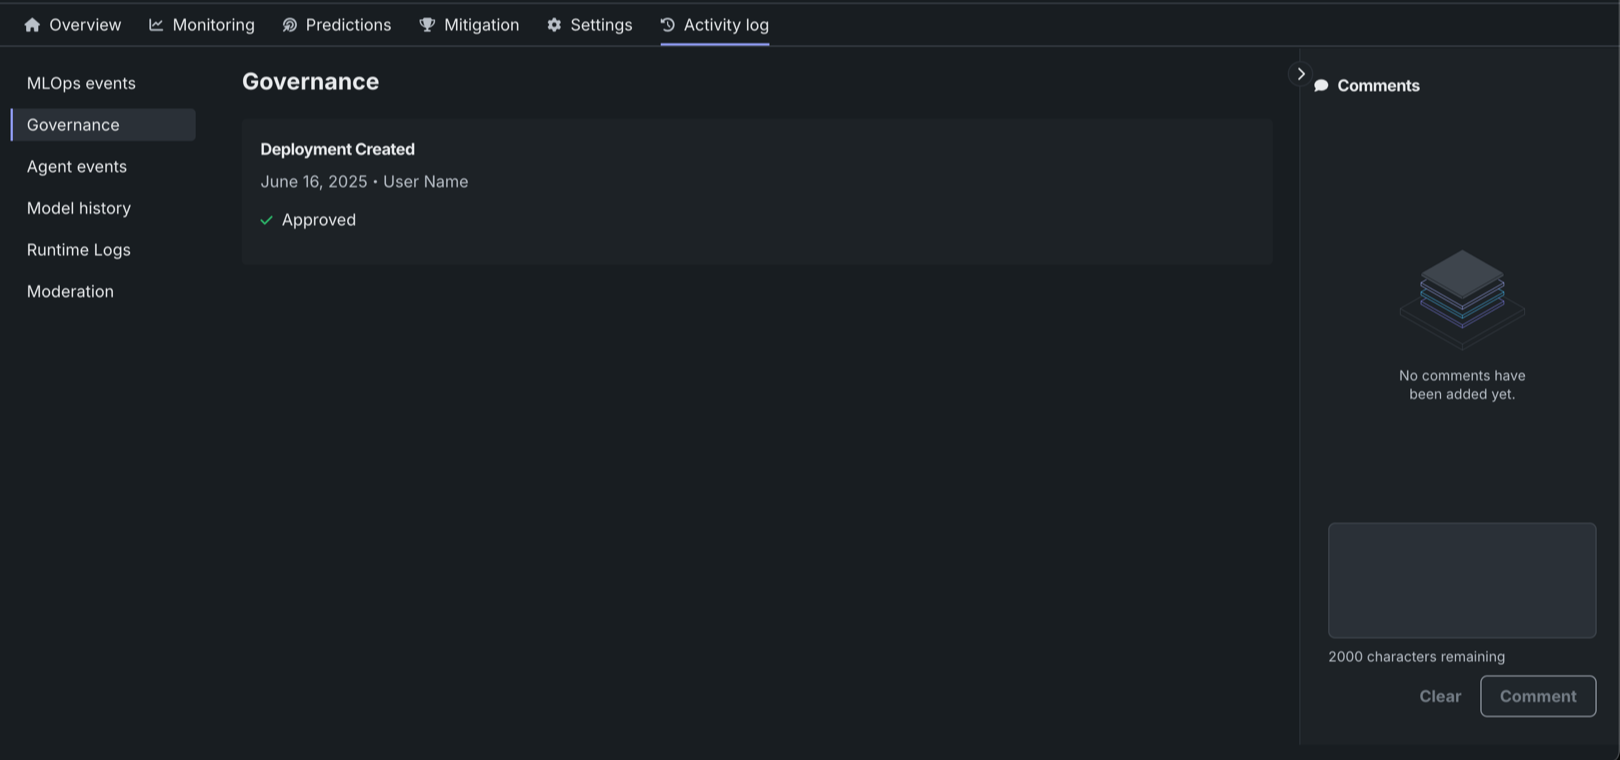Open the Moderation section
The width and height of the screenshot is (1620, 760).
[x=70, y=292]
